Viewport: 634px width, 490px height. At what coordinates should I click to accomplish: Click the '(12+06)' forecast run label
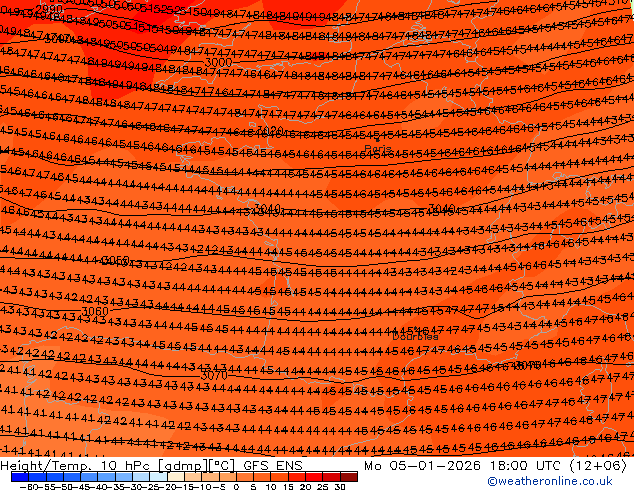[x=598, y=466]
